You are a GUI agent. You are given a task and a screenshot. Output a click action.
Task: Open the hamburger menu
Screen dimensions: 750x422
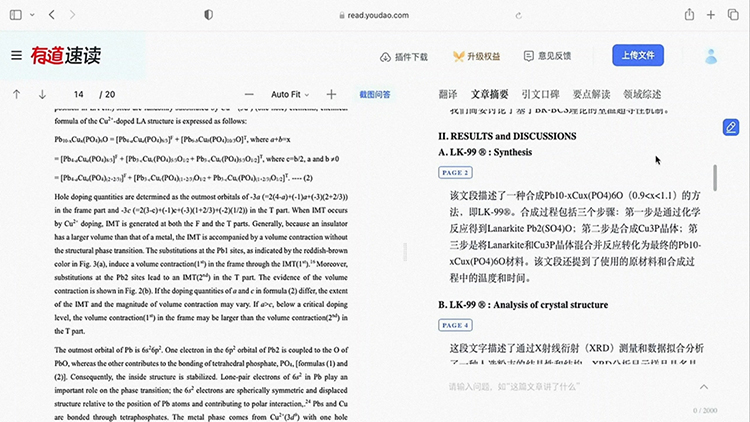[x=16, y=56]
